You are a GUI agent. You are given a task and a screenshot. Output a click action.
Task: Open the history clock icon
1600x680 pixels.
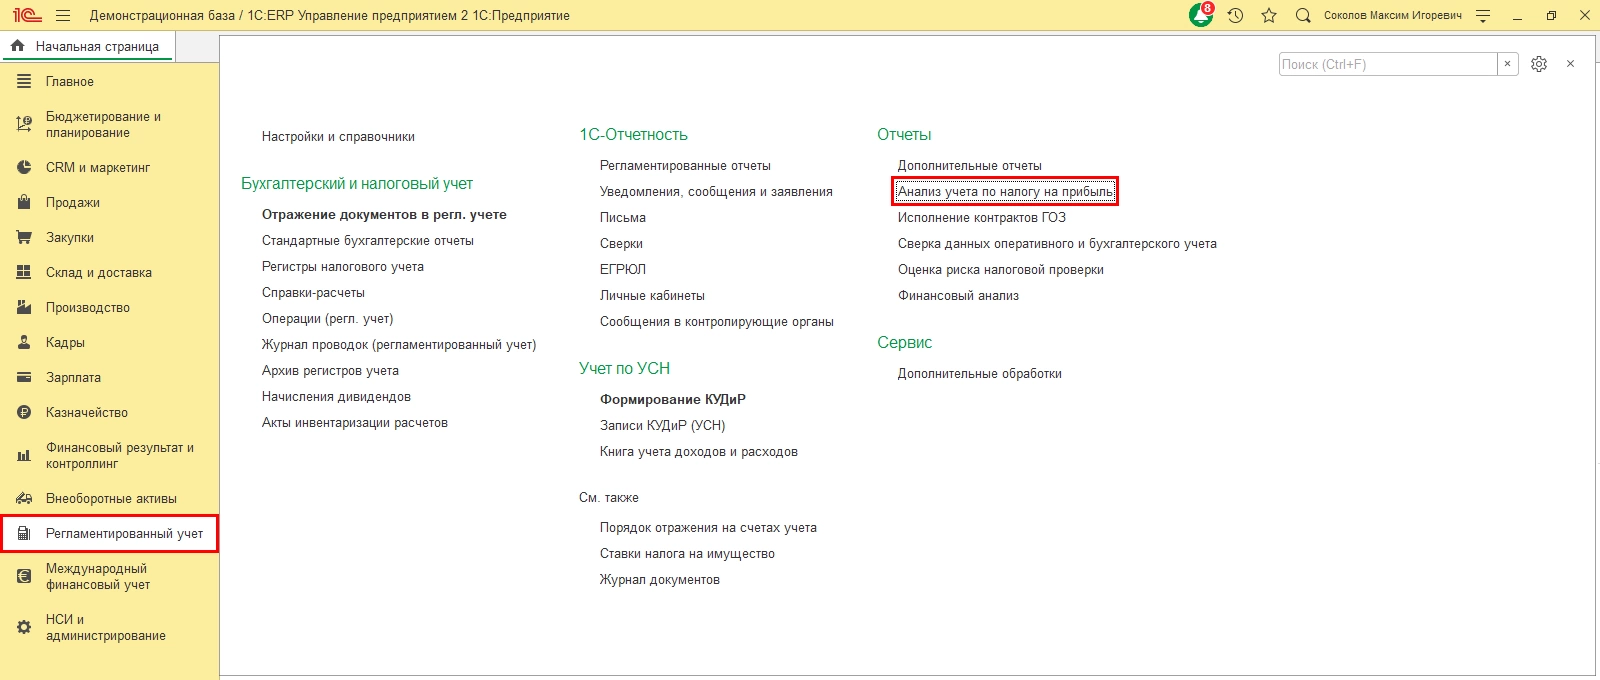click(1236, 15)
